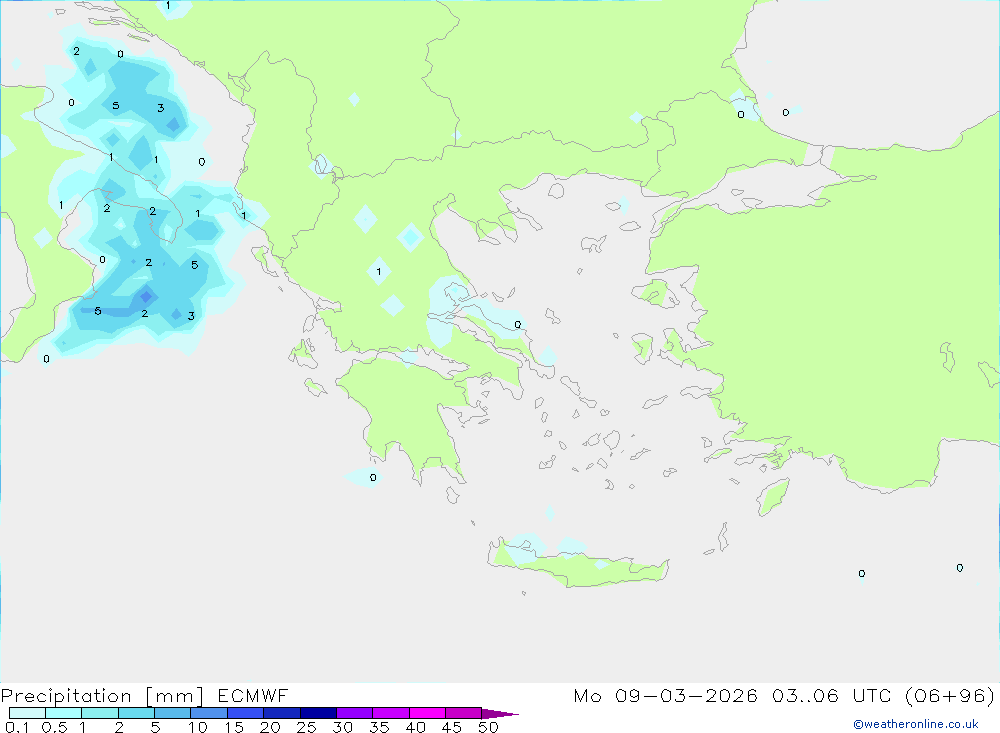Click the purple swatch between 30 and 35
The width and height of the screenshot is (1000, 733).
click(355, 713)
